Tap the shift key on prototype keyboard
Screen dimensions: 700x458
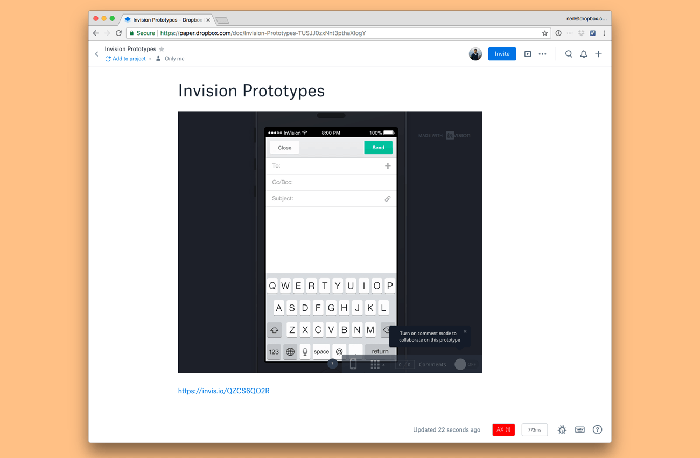click(x=275, y=330)
